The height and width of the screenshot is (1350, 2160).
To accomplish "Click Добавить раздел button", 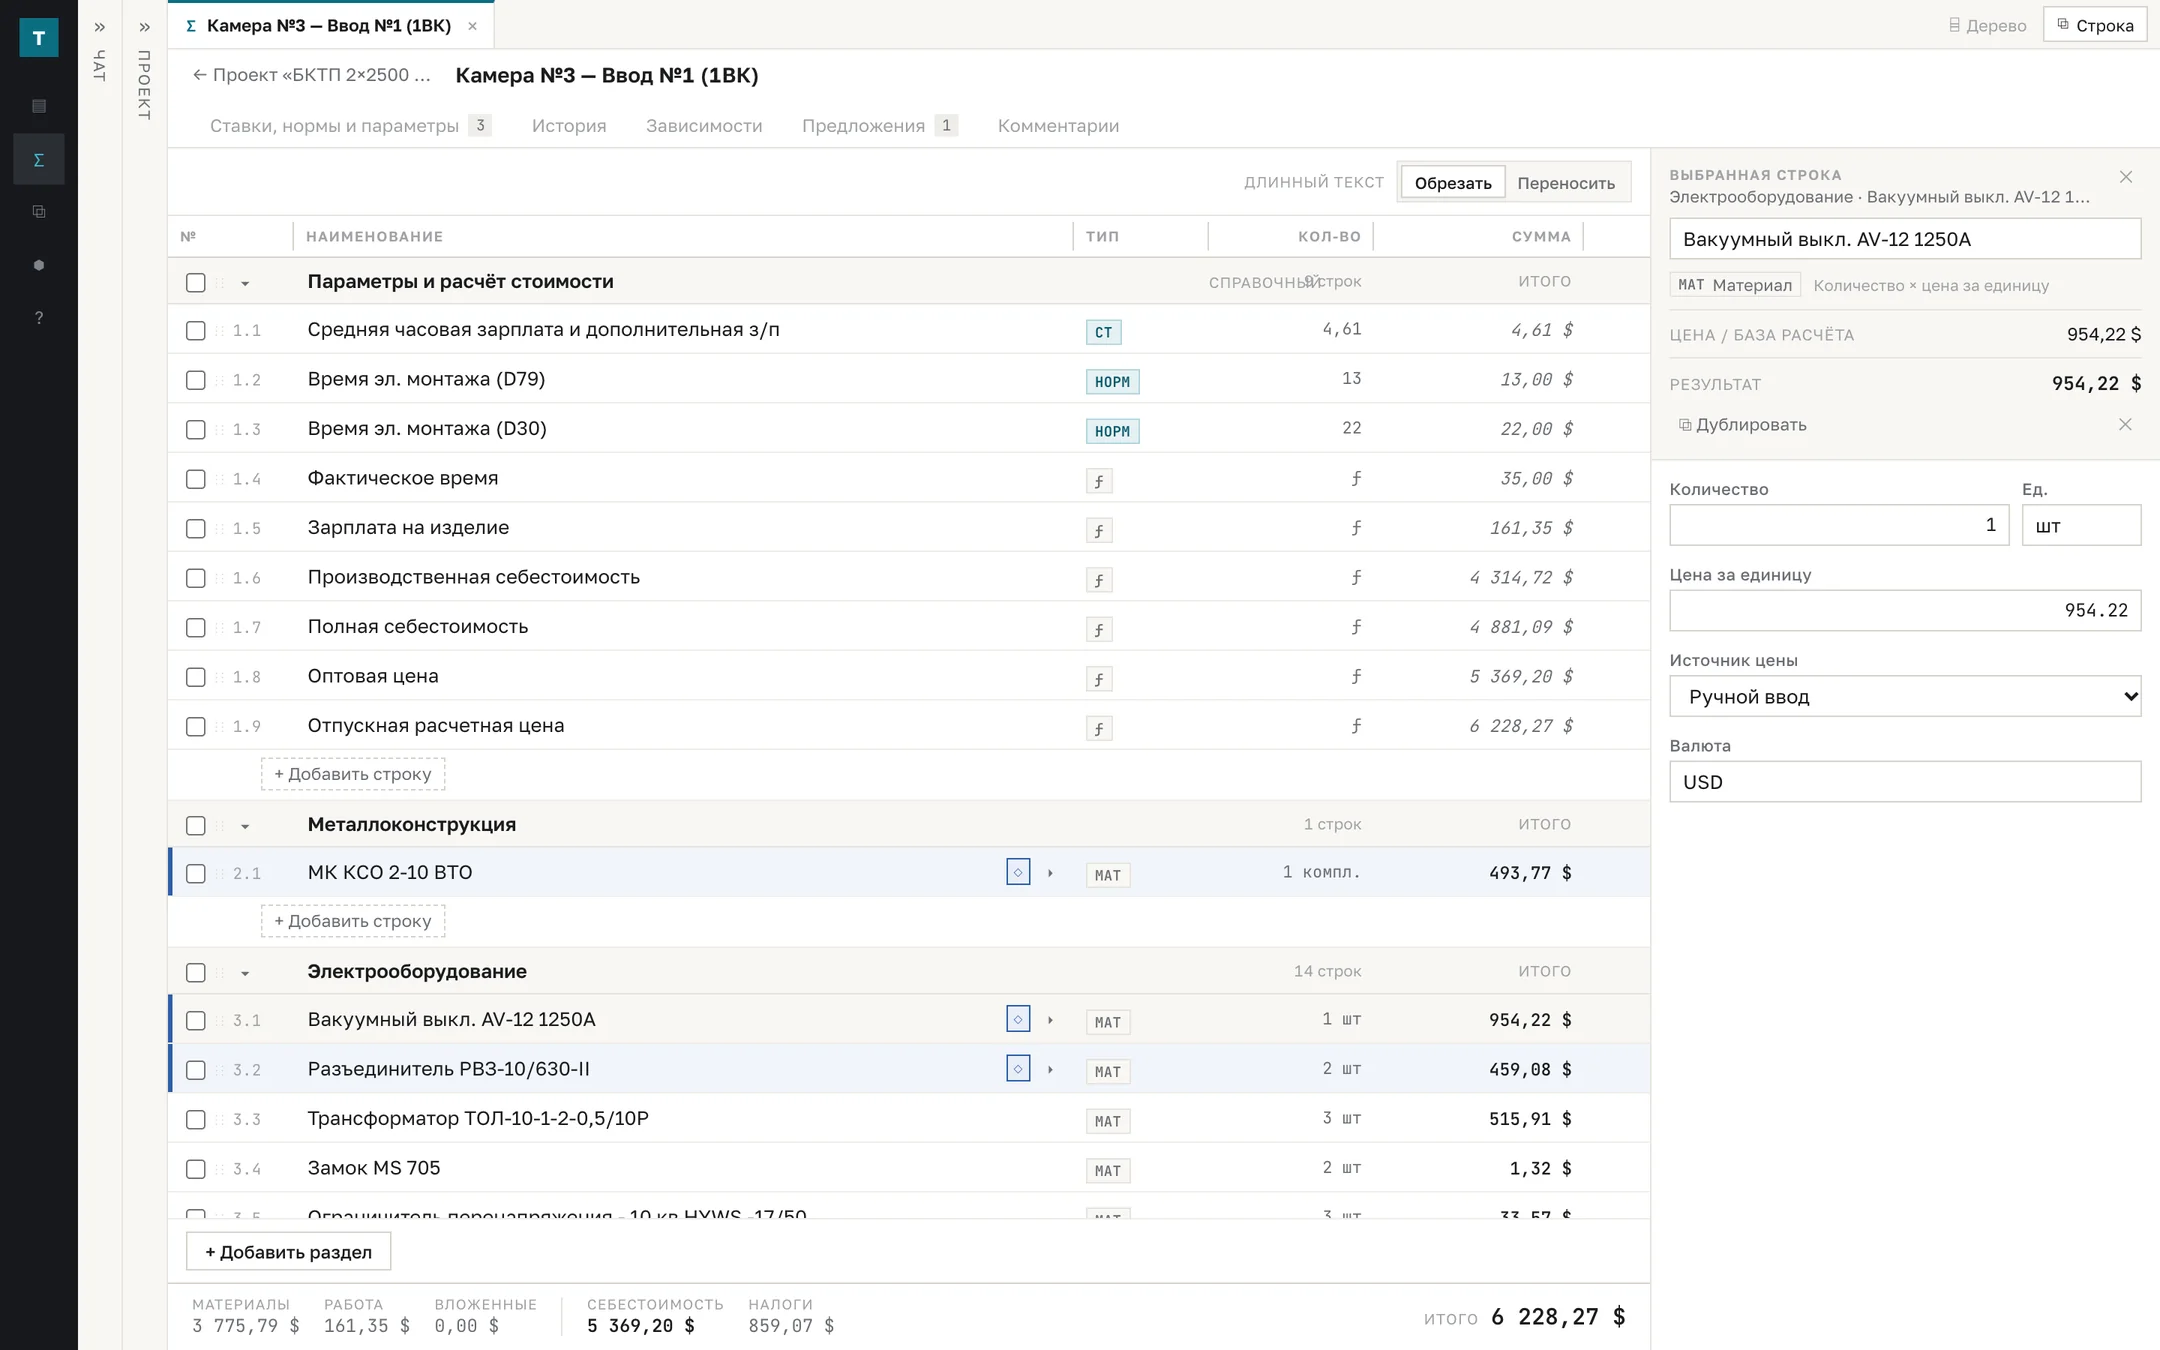I will click(x=288, y=1252).
